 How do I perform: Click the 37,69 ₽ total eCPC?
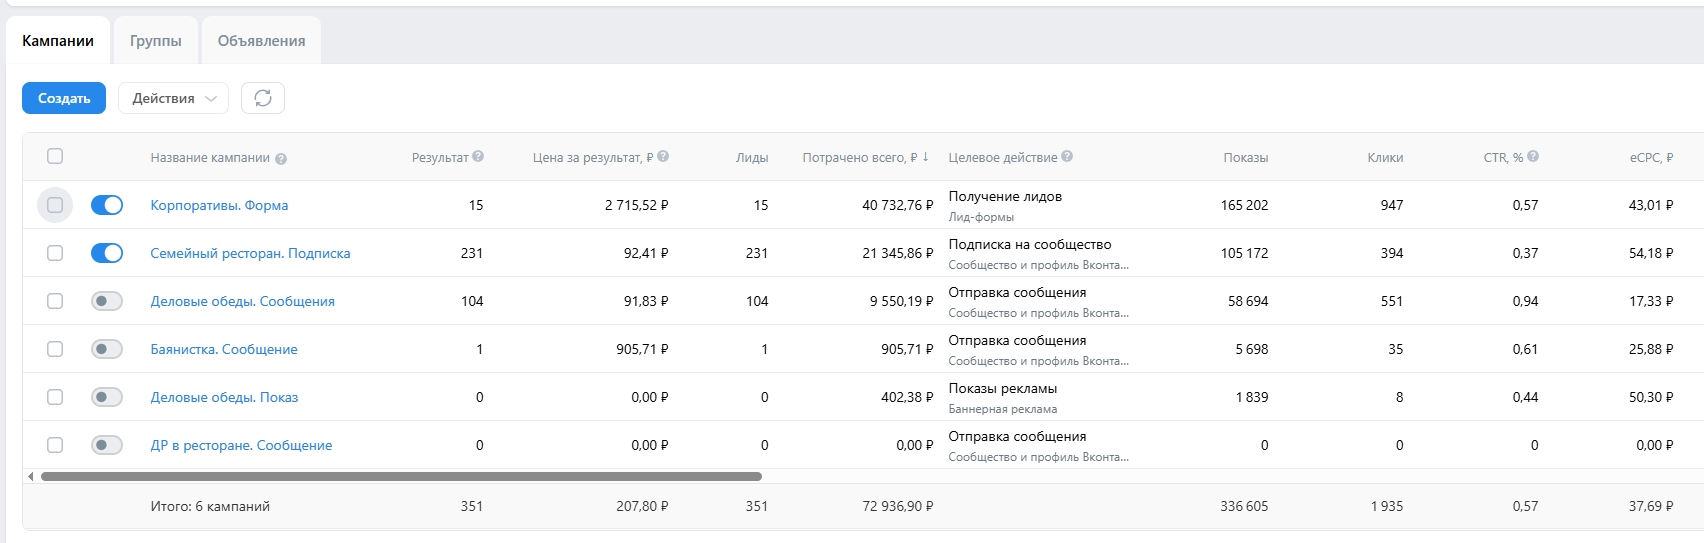[x=1651, y=506]
